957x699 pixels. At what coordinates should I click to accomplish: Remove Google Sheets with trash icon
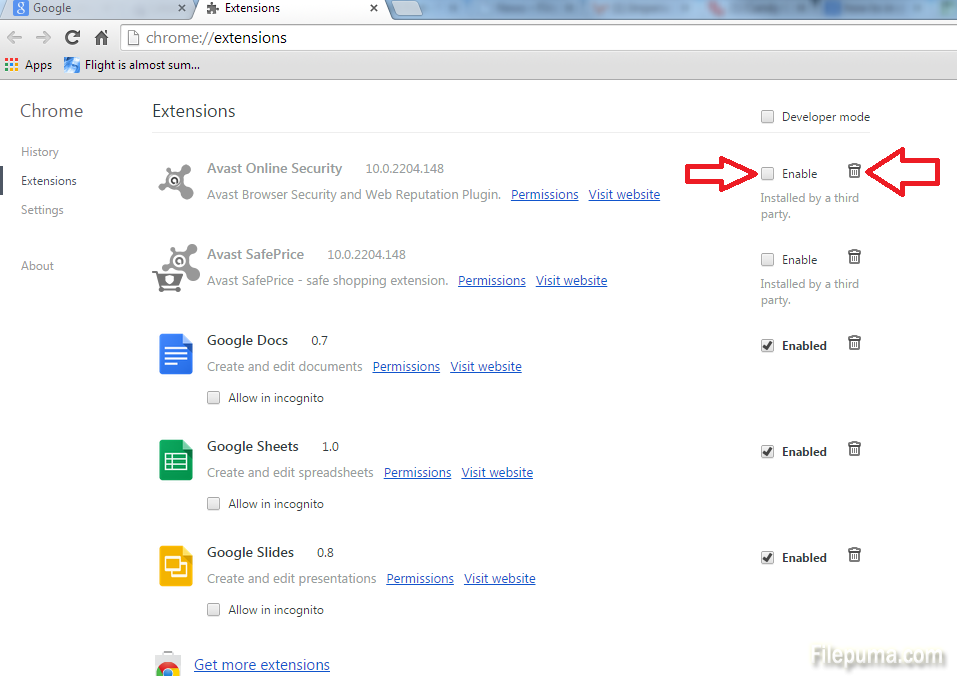pos(854,449)
